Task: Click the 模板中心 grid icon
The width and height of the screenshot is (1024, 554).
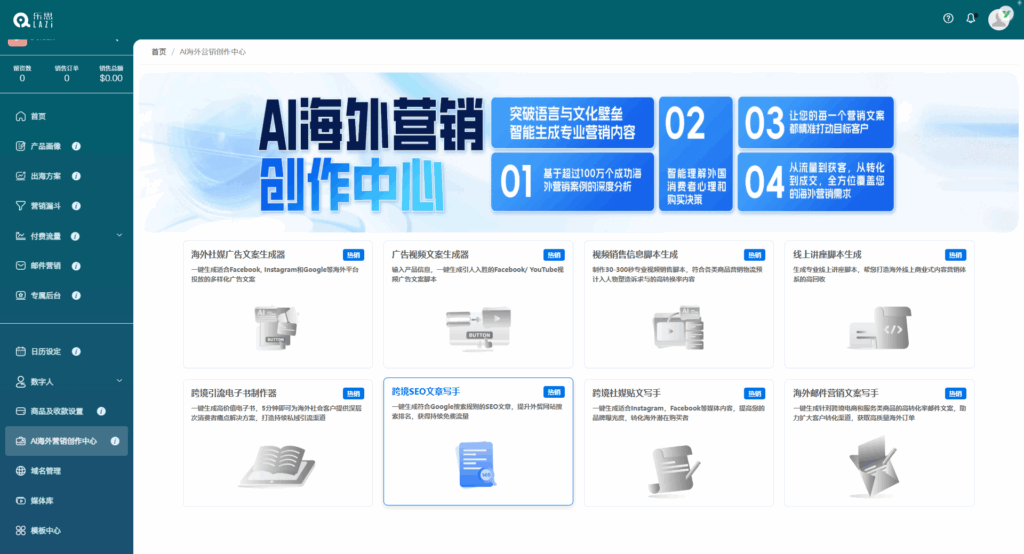Action: [x=20, y=530]
